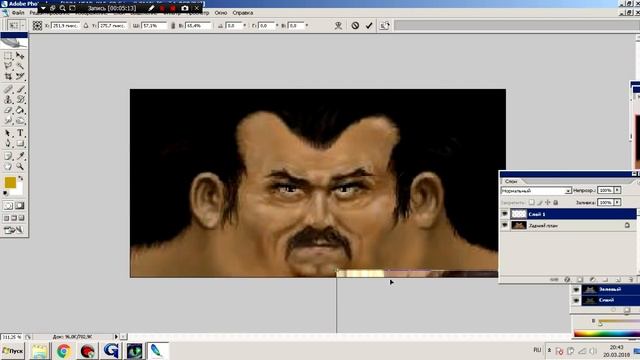
Task: Open the layer opacity slider arrow
Action: [x=617, y=190]
